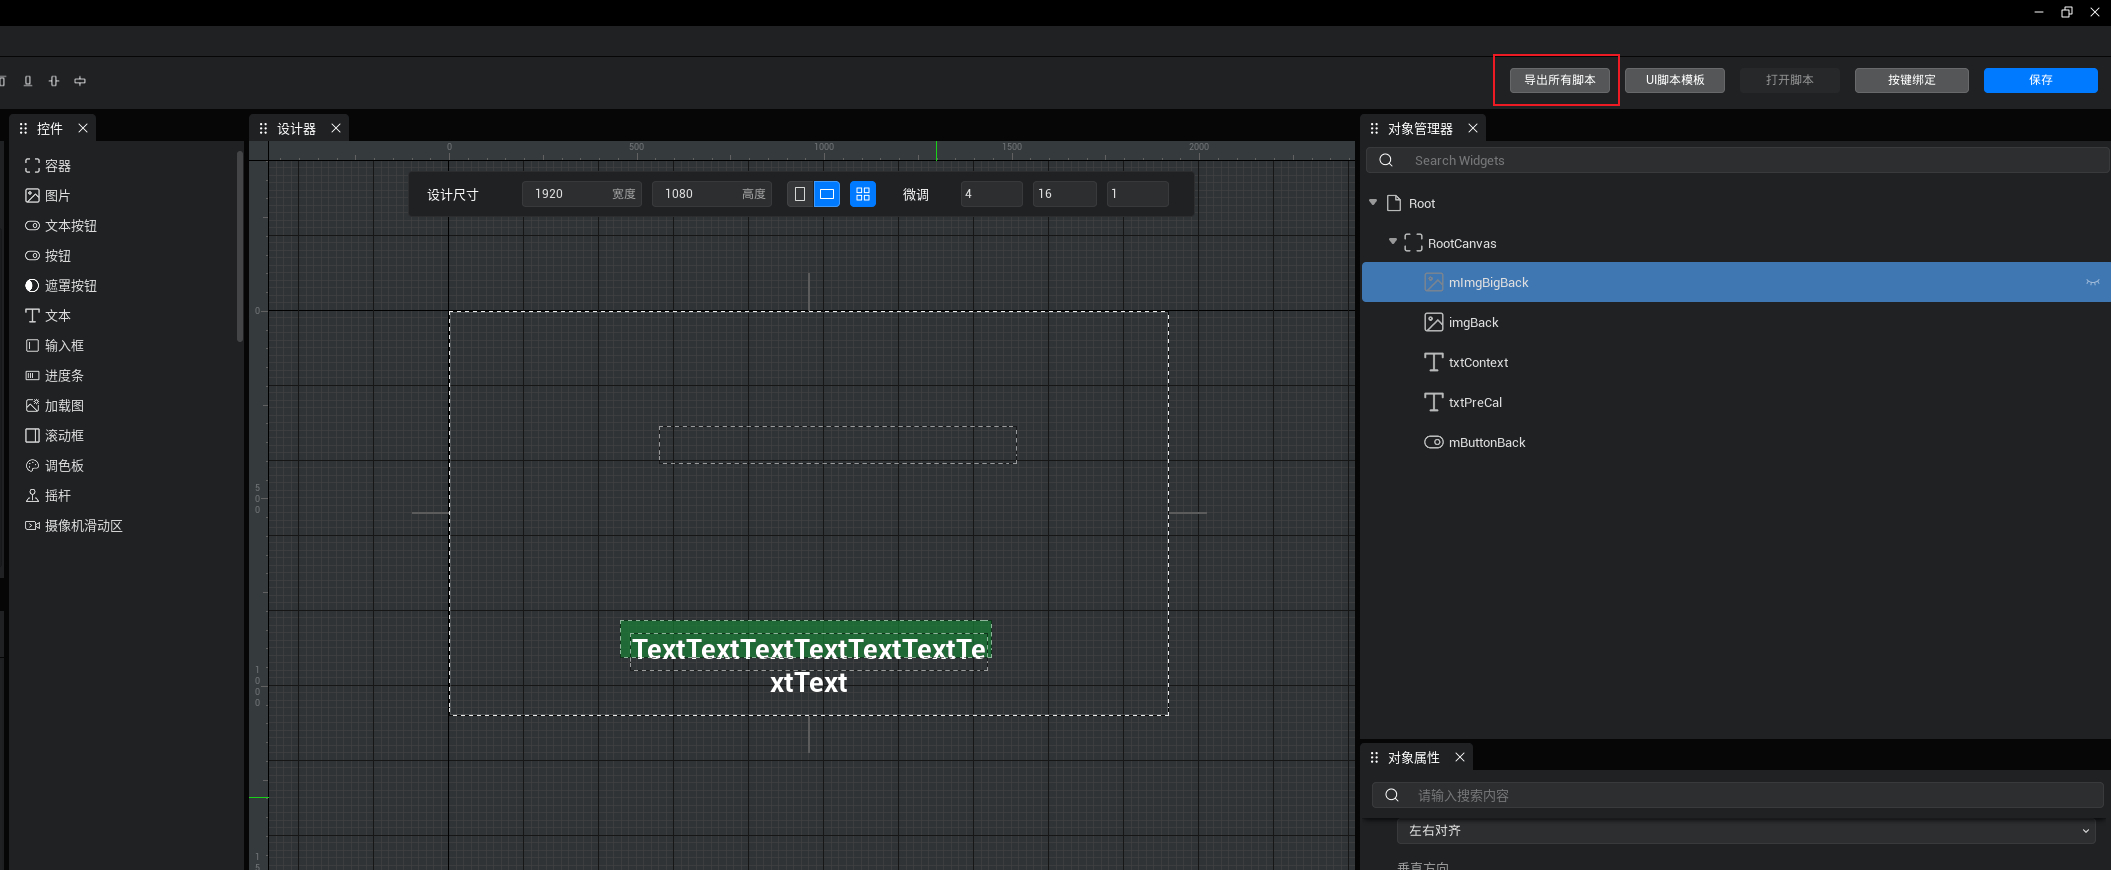Select the 按钮 button widget
The width and height of the screenshot is (2111, 870).
[x=48, y=256]
